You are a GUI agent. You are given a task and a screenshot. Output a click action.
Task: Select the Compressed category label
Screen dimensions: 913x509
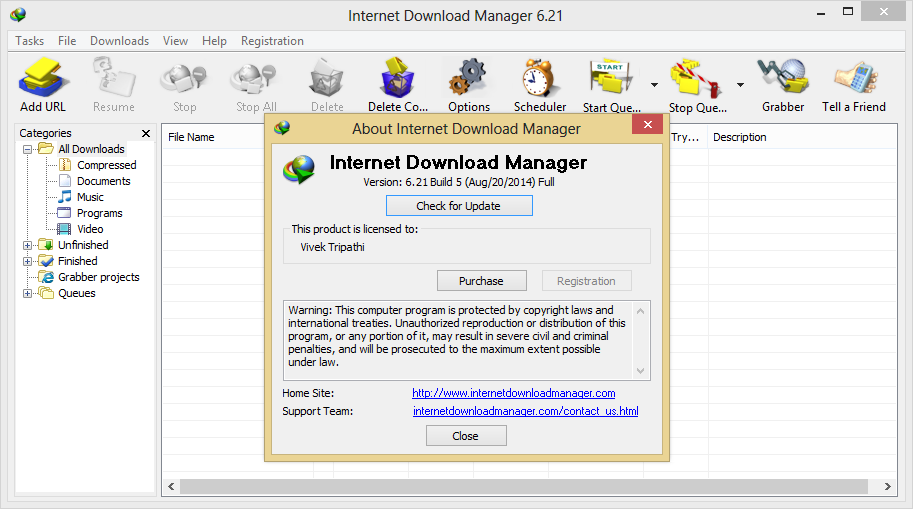click(x=107, y=165)
